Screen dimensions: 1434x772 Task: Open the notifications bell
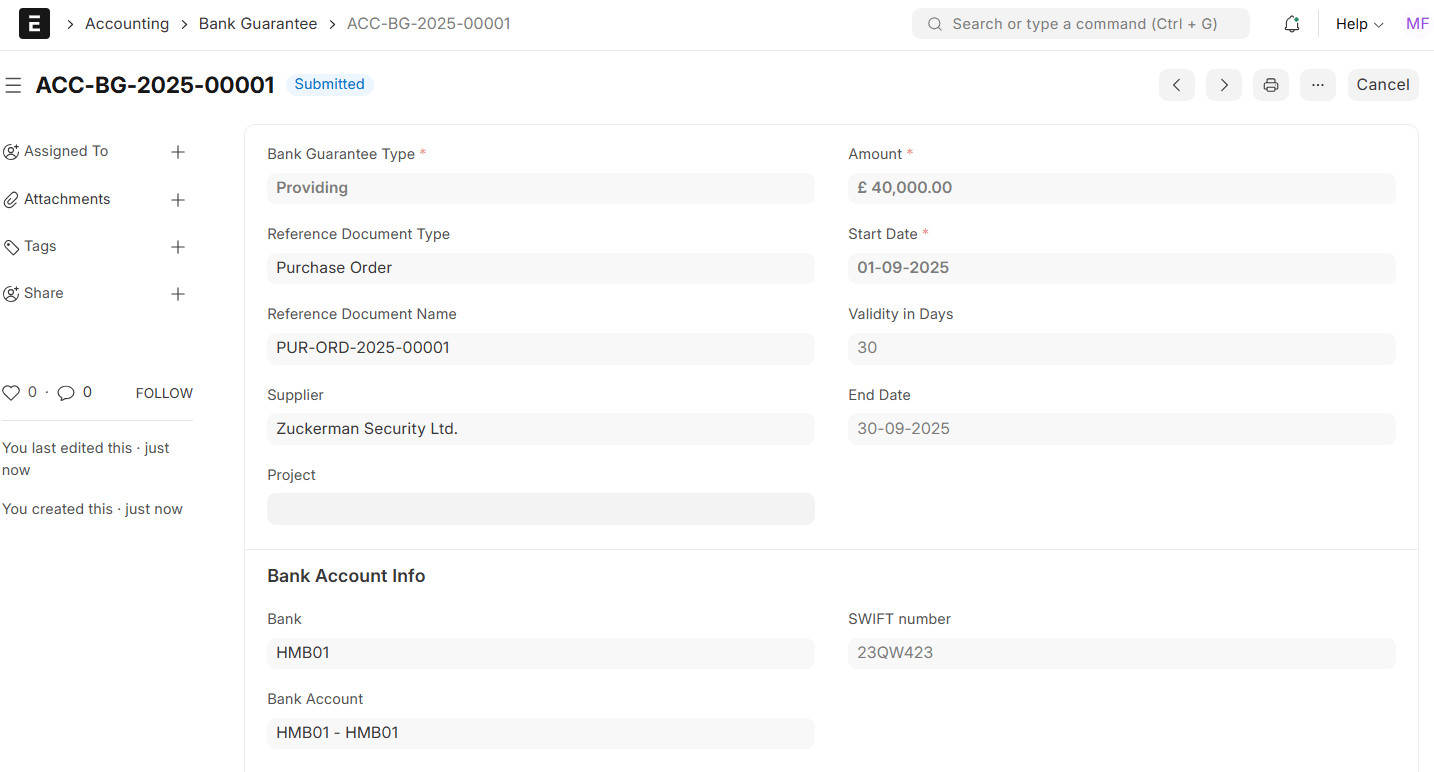pos(1292,24)
